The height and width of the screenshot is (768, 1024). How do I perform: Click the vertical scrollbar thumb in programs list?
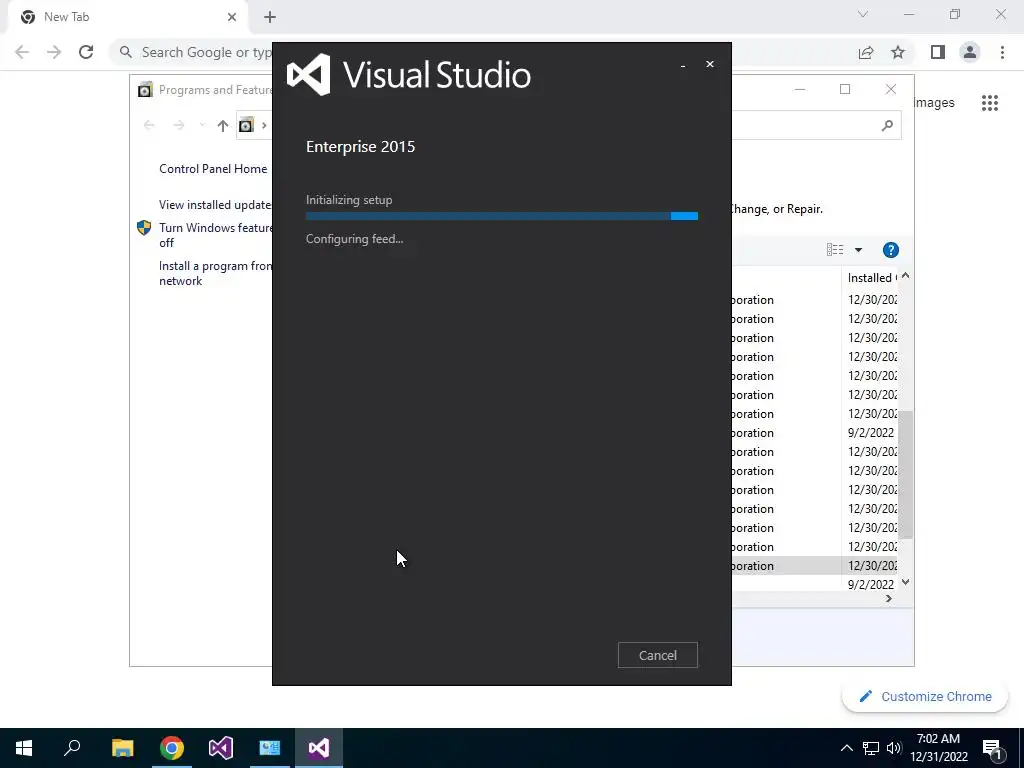point(905,475)
